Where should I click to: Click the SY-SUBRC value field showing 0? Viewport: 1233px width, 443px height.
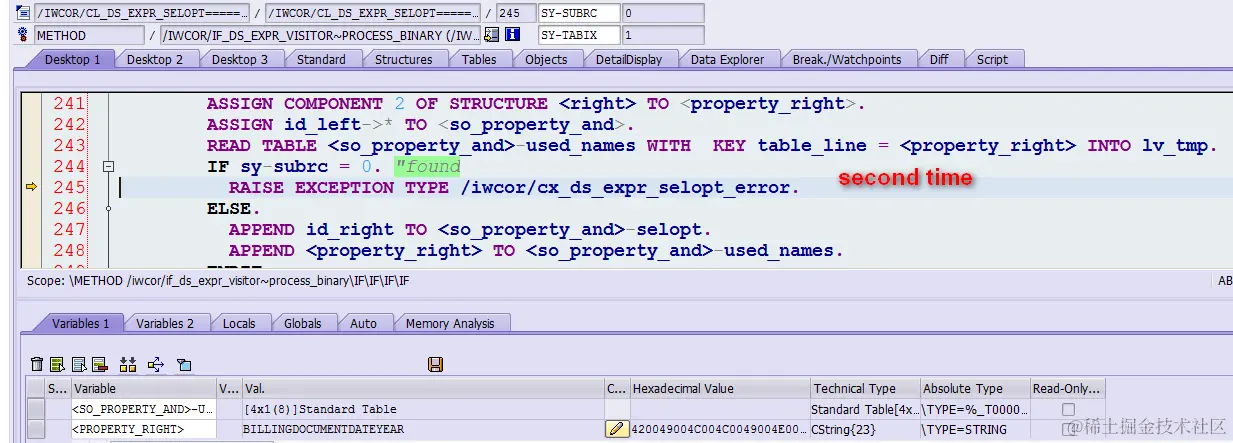point(662,13)
